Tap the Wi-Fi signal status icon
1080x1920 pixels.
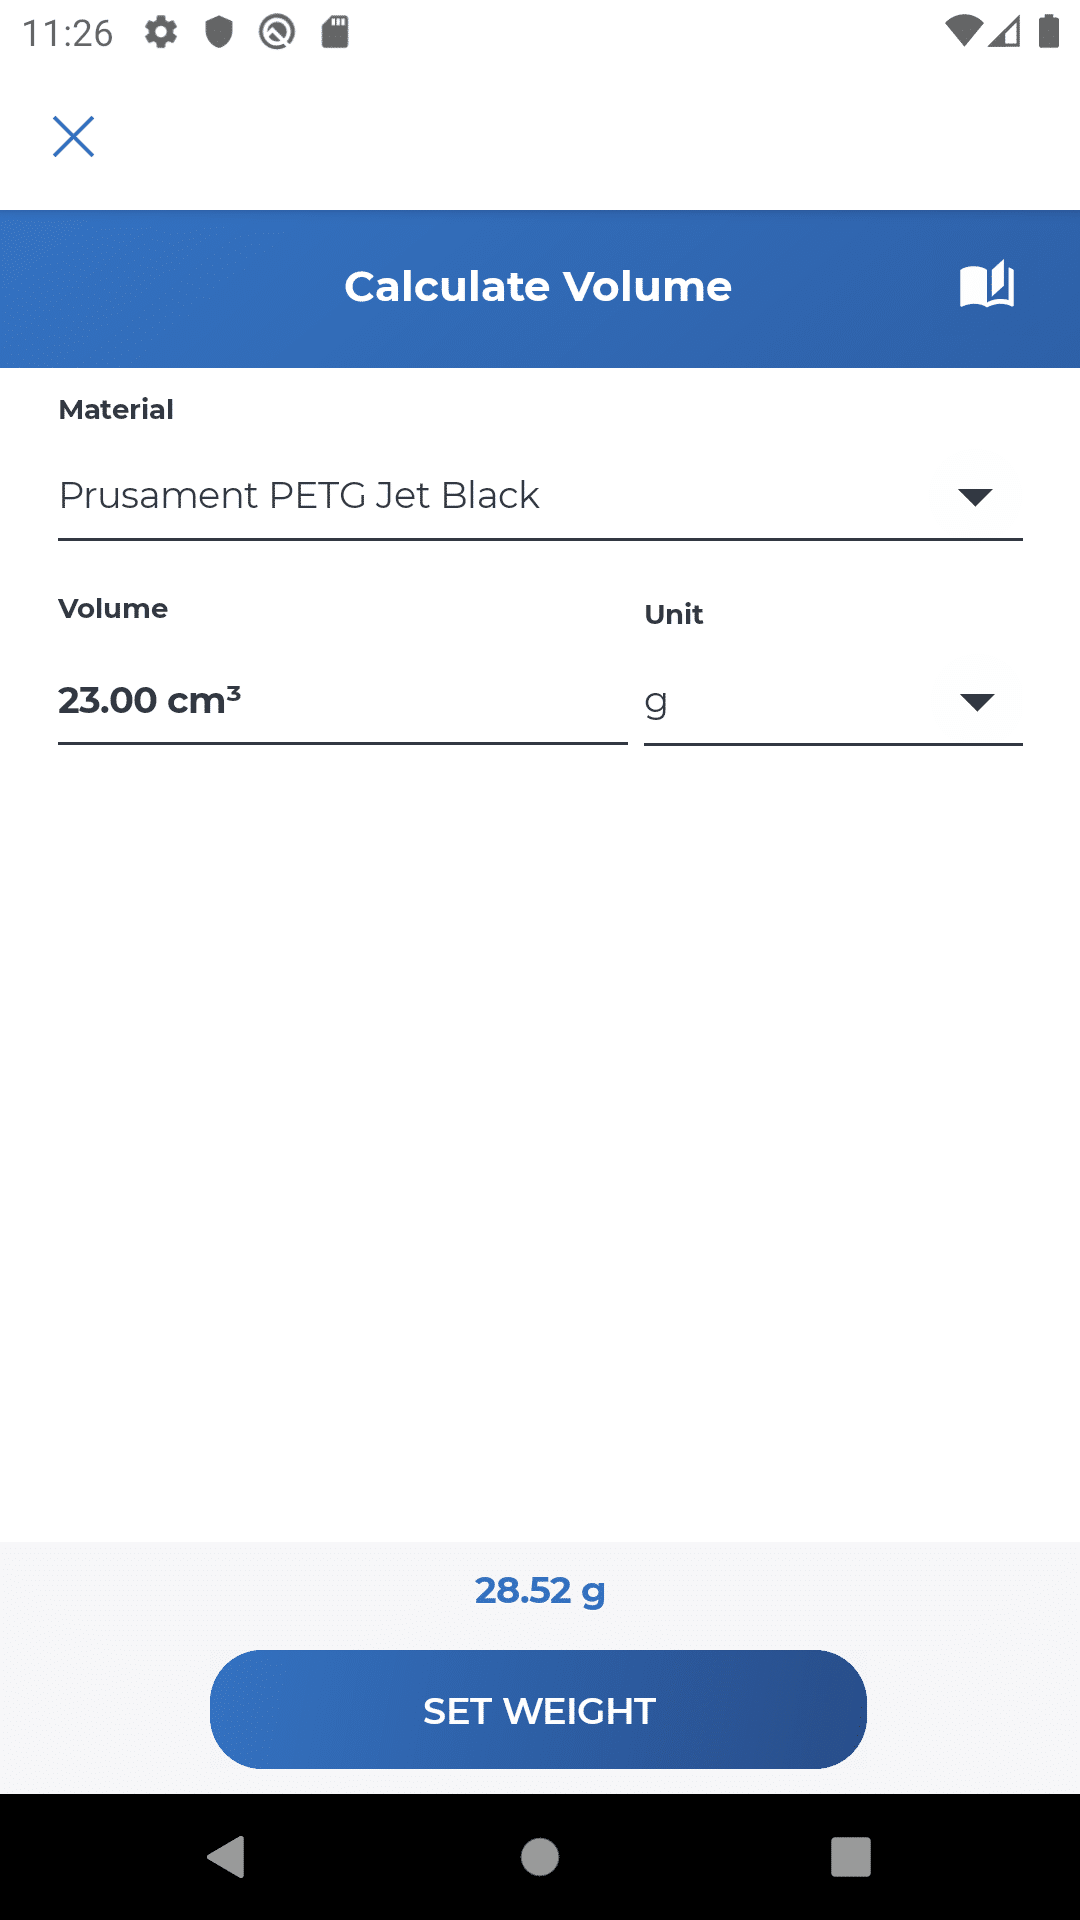(x=963, y=32)
